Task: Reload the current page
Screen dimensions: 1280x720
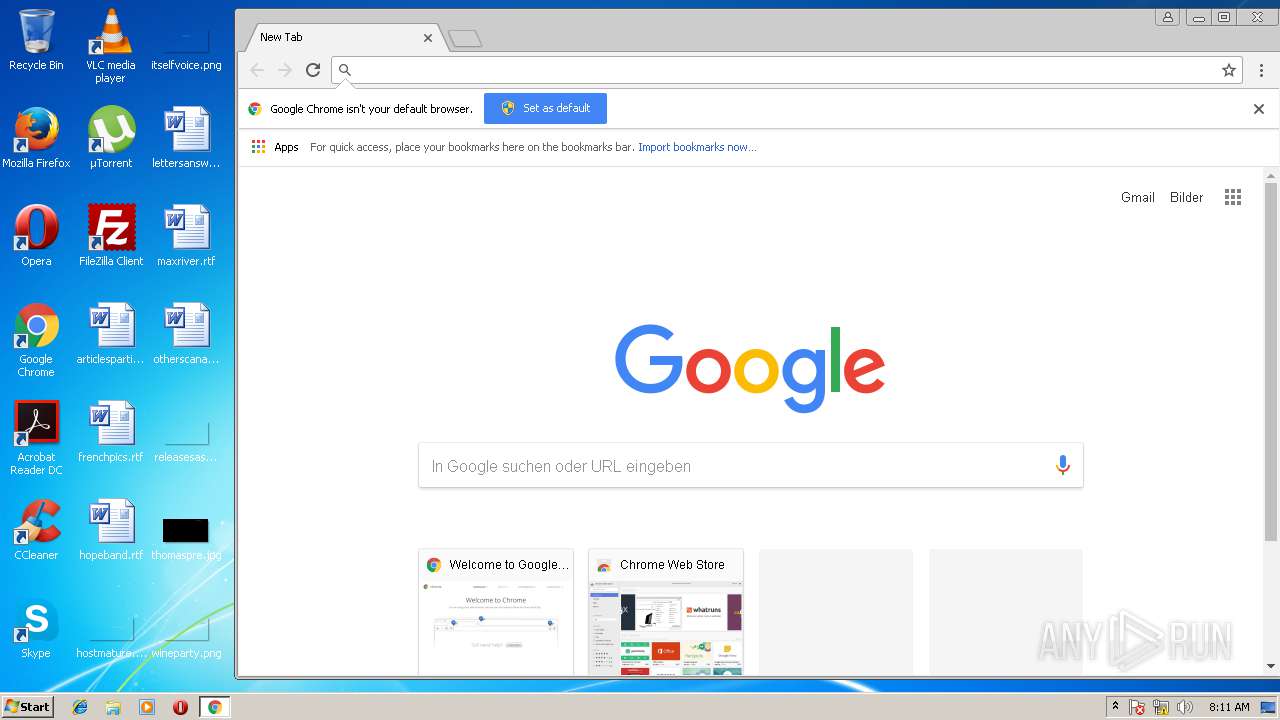Action: pyautogui.click(x=313, y=70)
